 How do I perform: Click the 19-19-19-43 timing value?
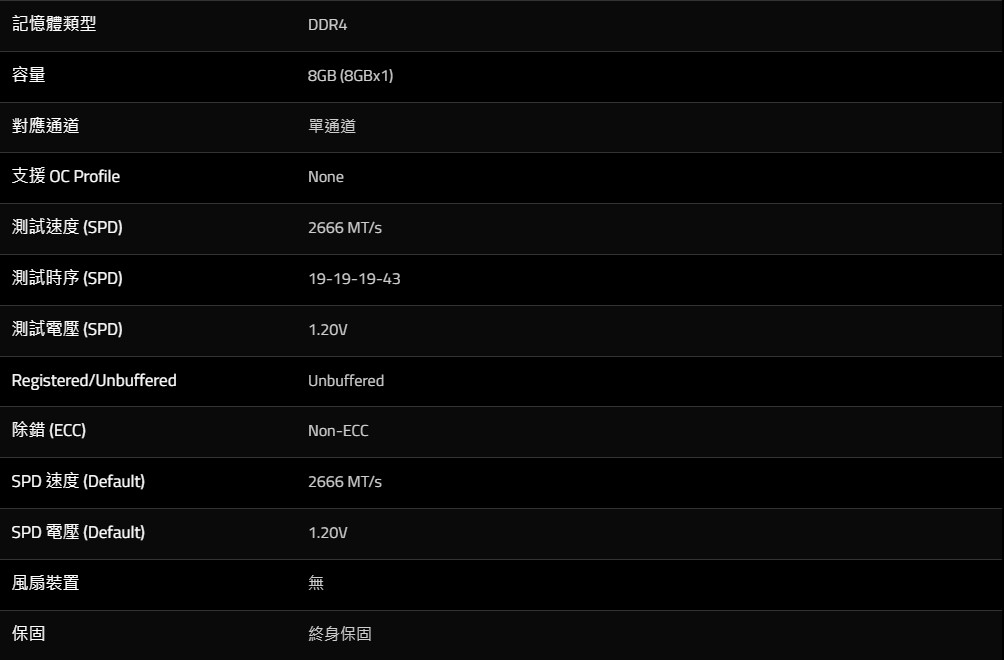click(x=354, y=279)
